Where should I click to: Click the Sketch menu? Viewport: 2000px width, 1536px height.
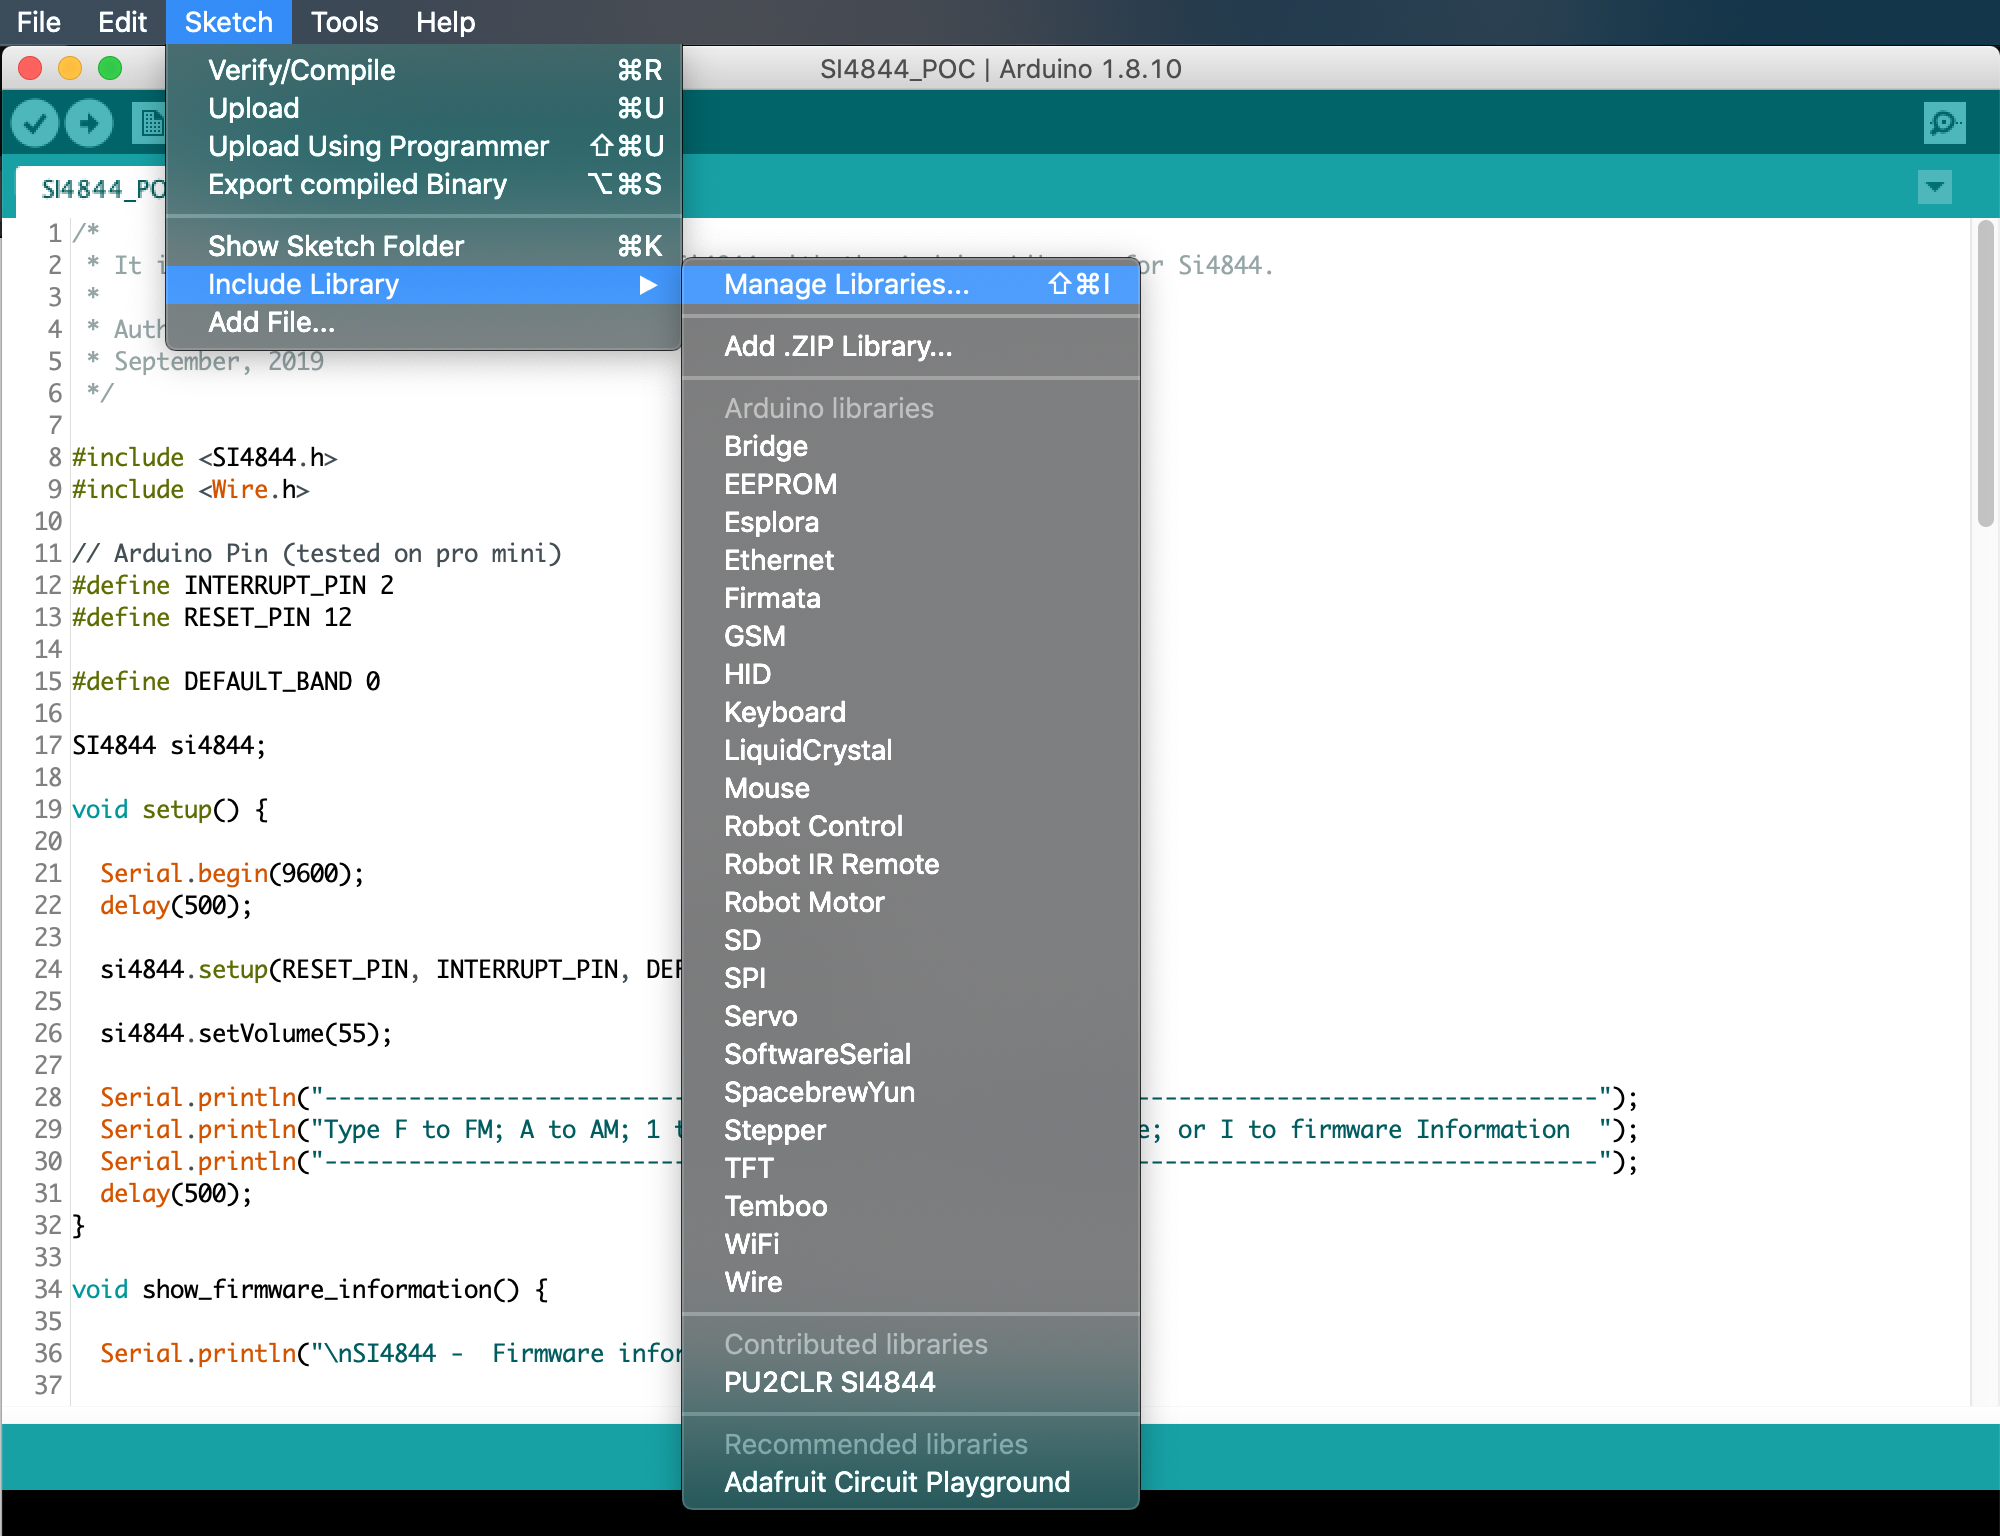pyautogui.click(x=226, y=21)
